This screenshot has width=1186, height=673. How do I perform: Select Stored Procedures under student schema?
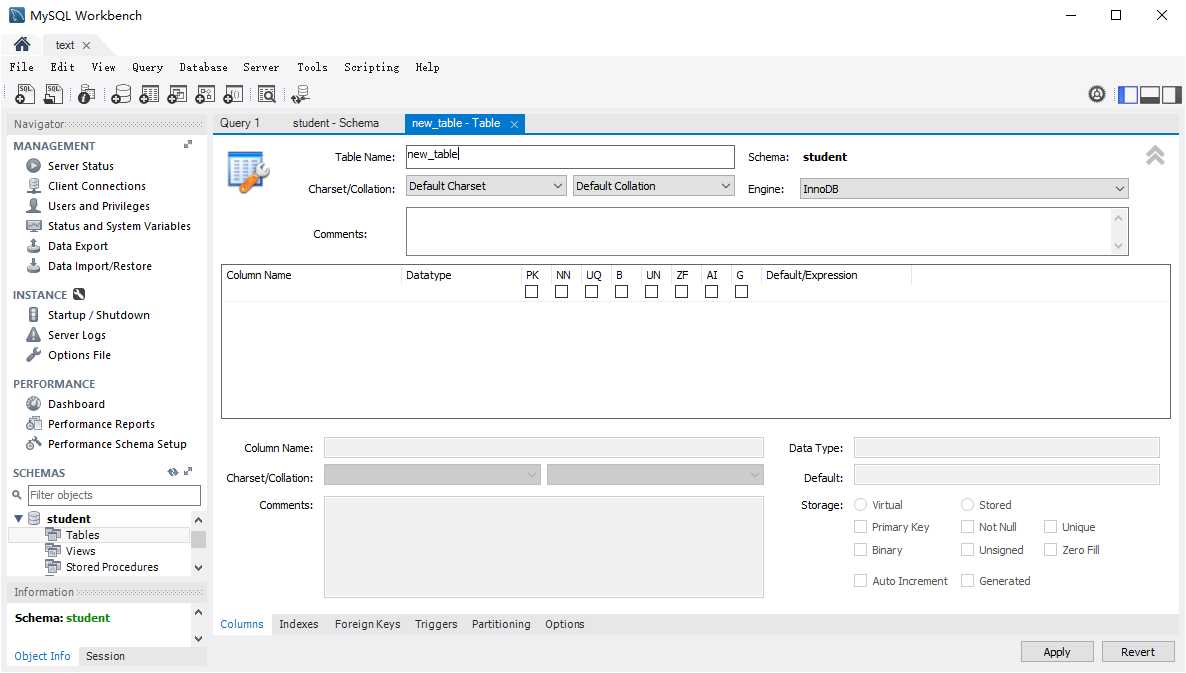click(x=112, y=566)
